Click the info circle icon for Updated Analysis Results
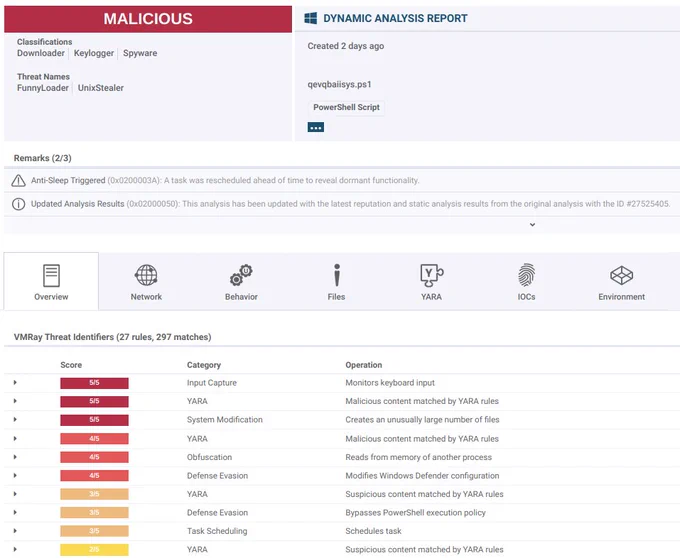Screen dimensions: 680x558 point(18,204)
